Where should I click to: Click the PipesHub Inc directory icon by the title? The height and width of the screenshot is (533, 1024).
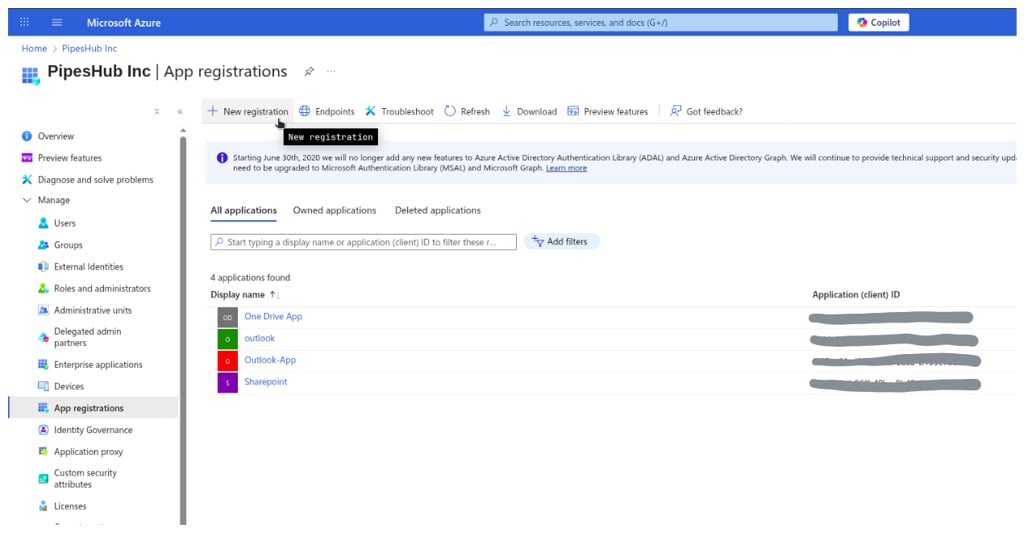(x=30, y=76)
